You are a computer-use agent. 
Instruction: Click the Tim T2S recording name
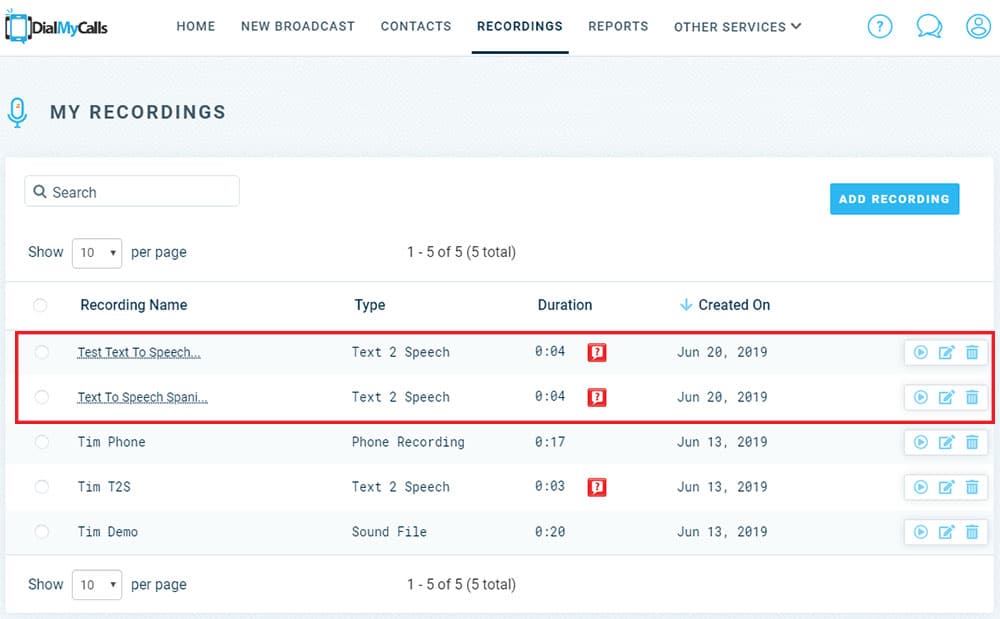click(104, 487)
